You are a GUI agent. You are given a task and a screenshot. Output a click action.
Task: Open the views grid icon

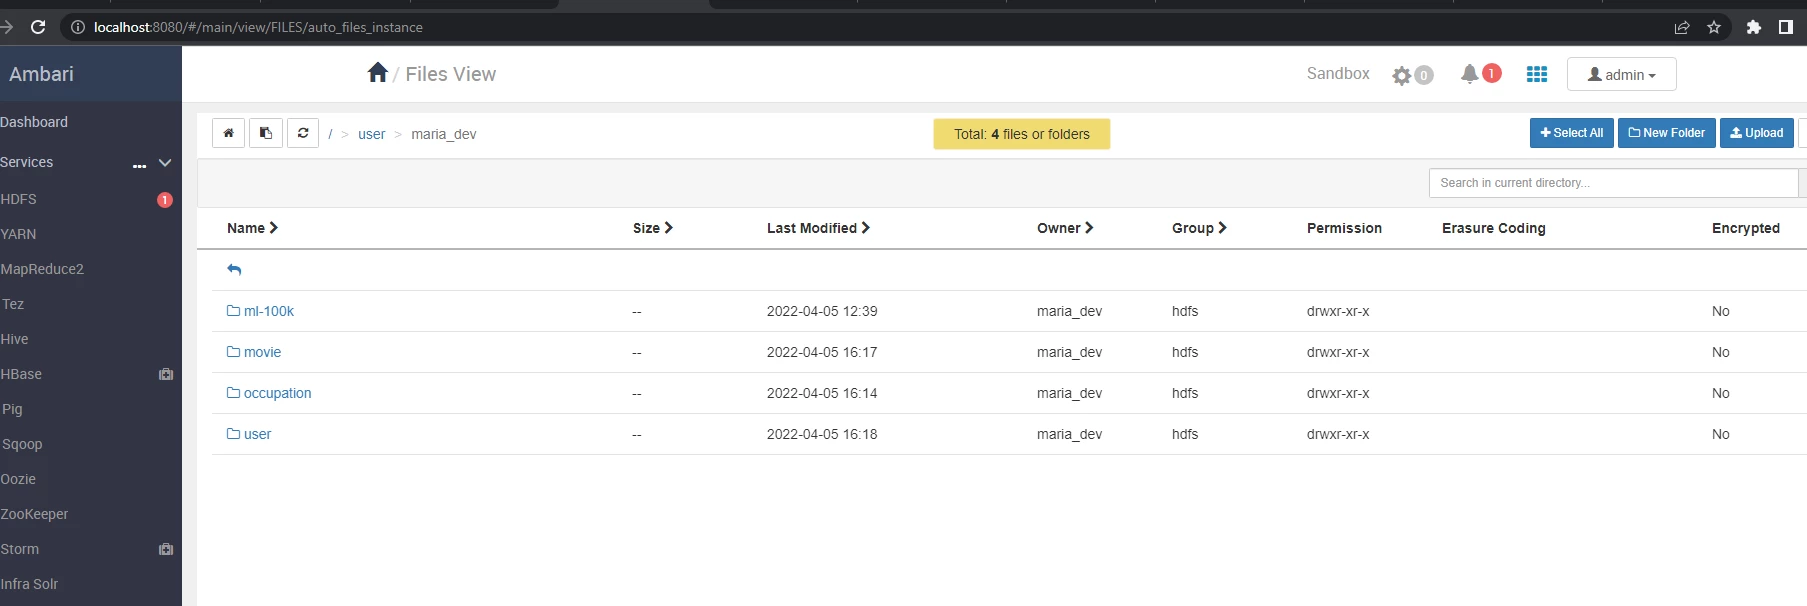1537,74
